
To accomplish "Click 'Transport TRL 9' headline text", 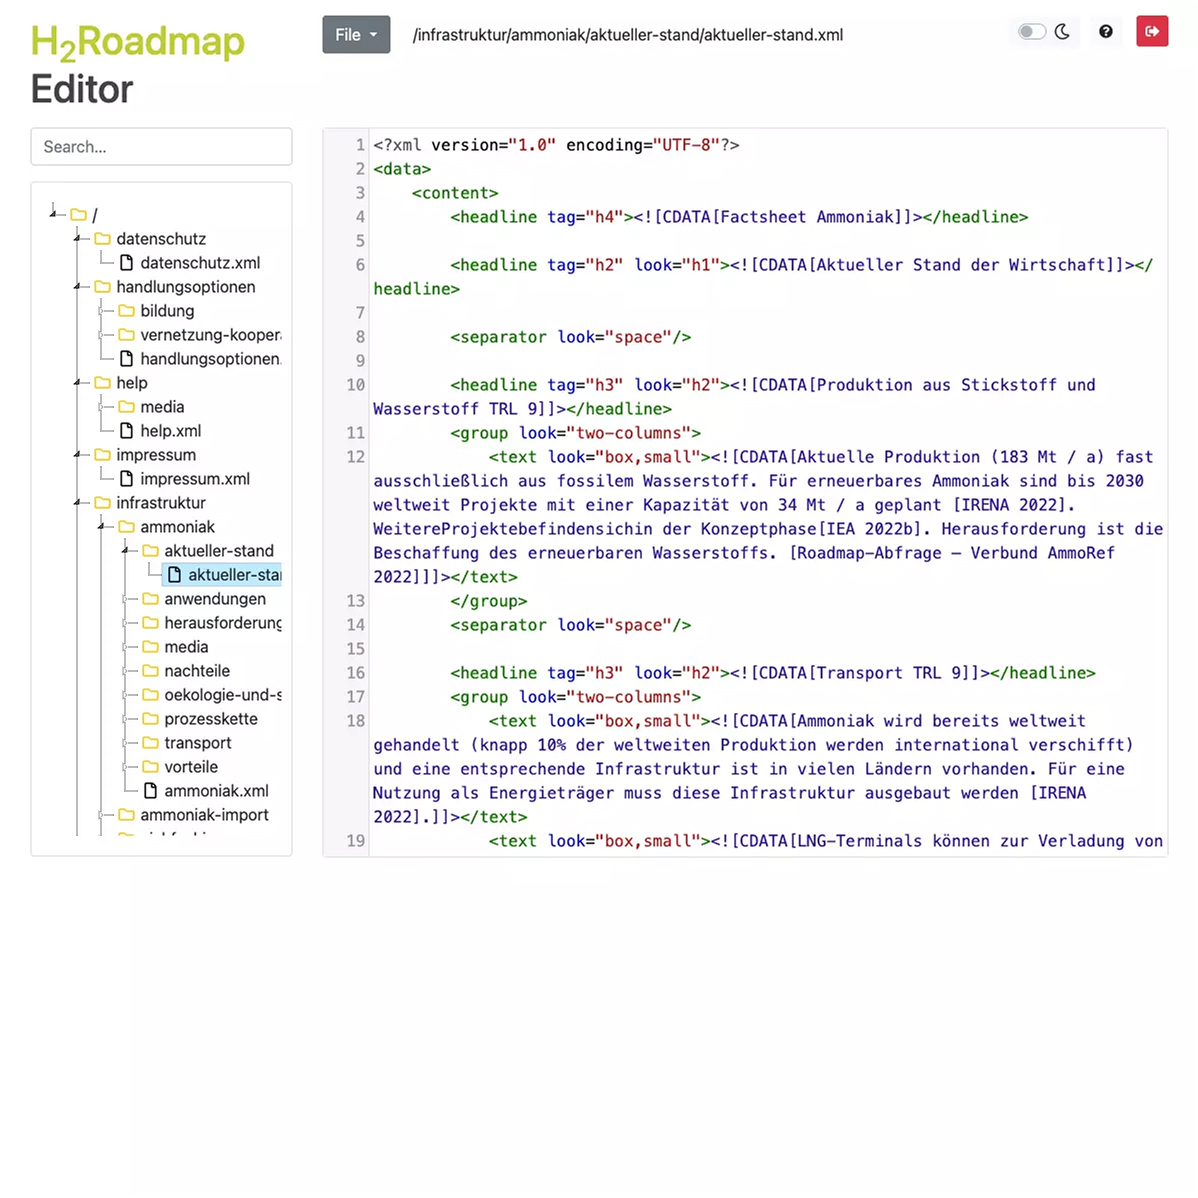I will coord(889,673).
